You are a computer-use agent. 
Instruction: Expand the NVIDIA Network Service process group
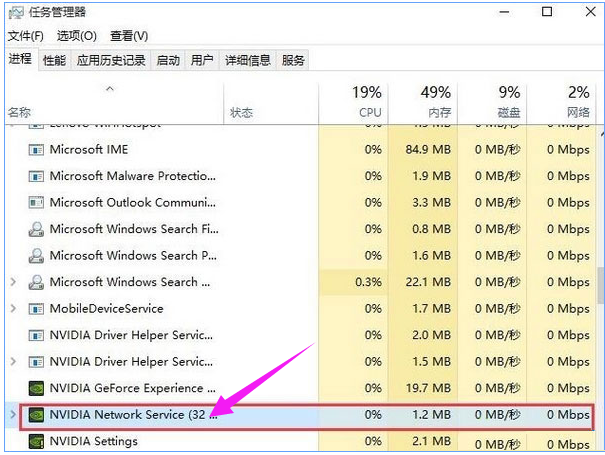tap(13, 414)
